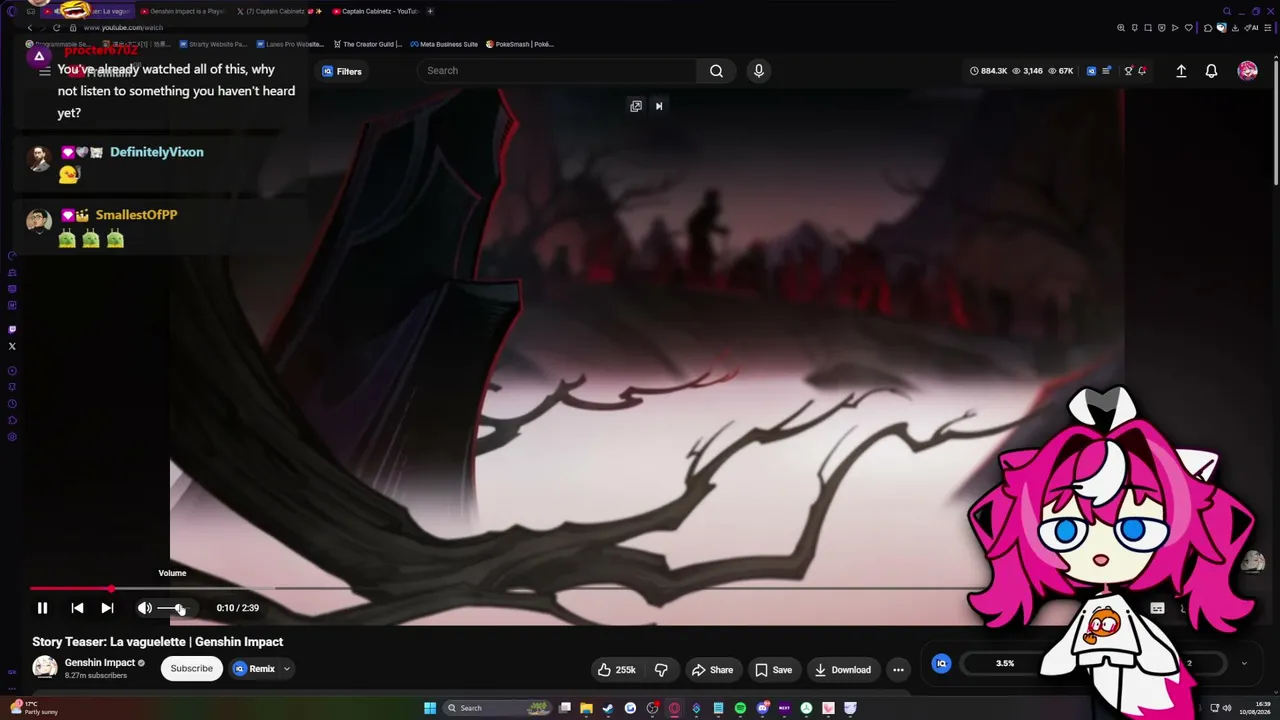
Task: Click the zoom magnifier icon in browser toolbar
Action: pyautogui.click(x=1121, y=28)
